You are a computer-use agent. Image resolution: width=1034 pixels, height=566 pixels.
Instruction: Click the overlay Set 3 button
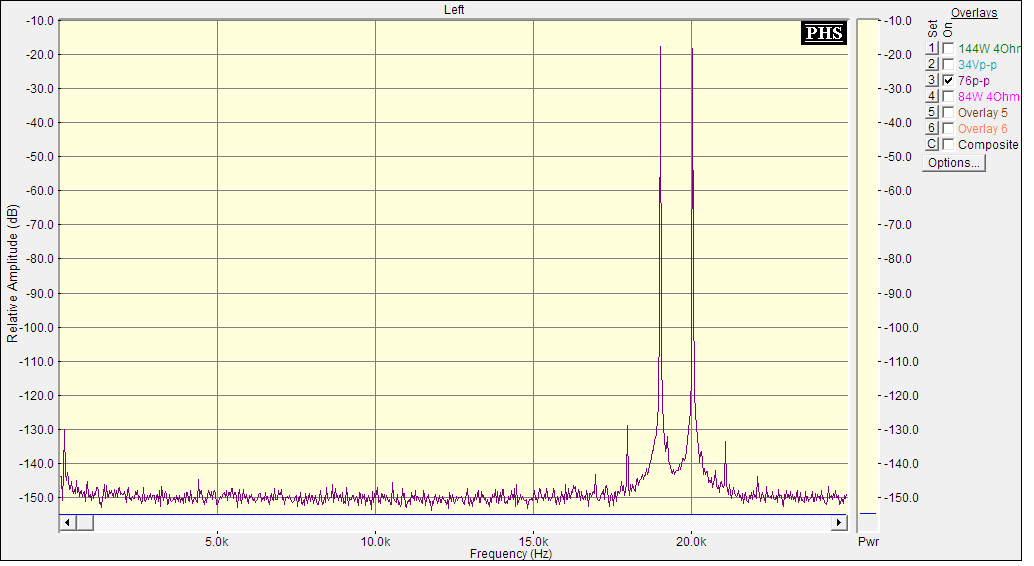tap(931, 80)
